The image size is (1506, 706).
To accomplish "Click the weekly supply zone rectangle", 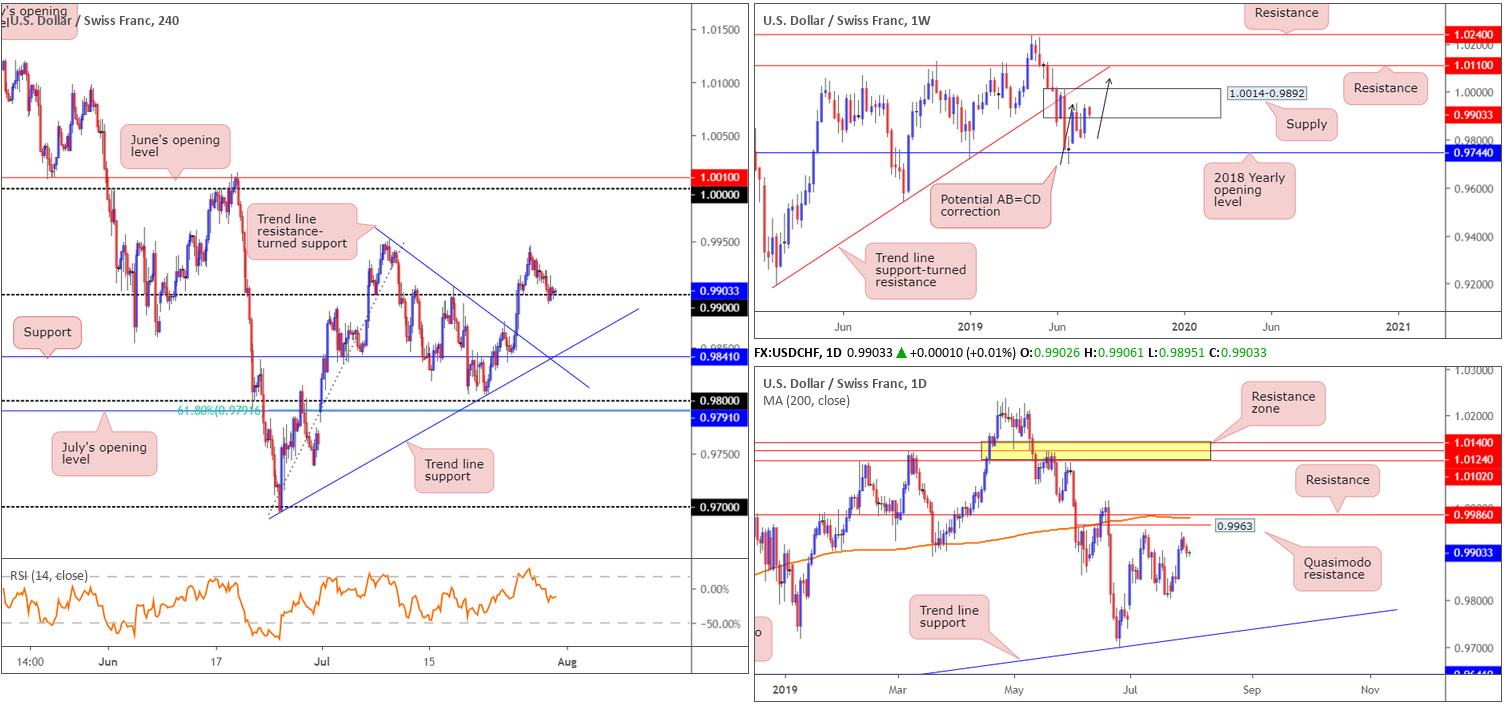I will (x=1132, y=103).
